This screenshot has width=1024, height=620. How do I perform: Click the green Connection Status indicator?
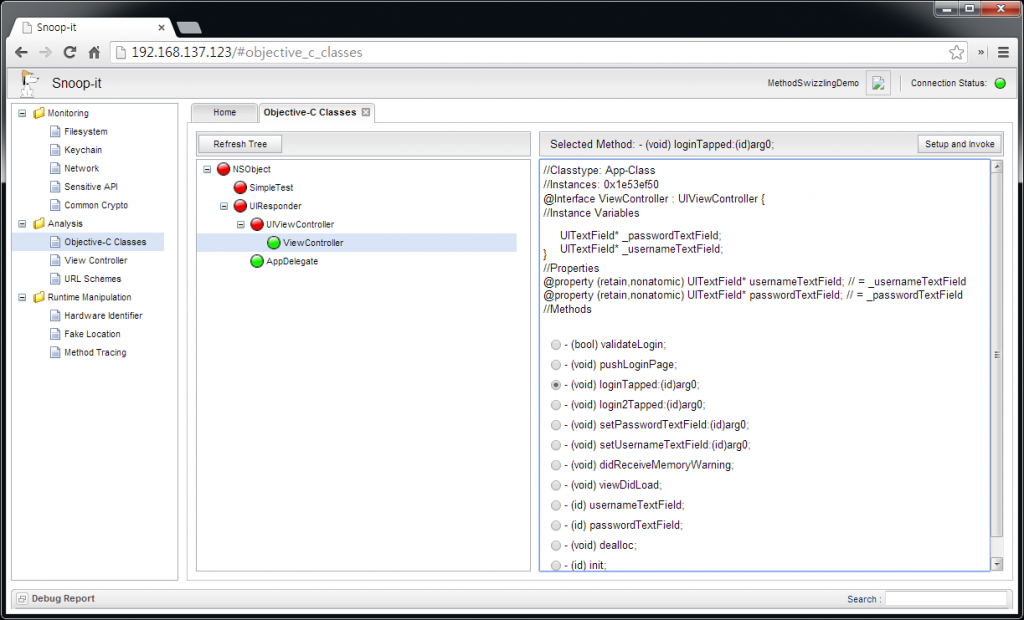coord(999,83)
